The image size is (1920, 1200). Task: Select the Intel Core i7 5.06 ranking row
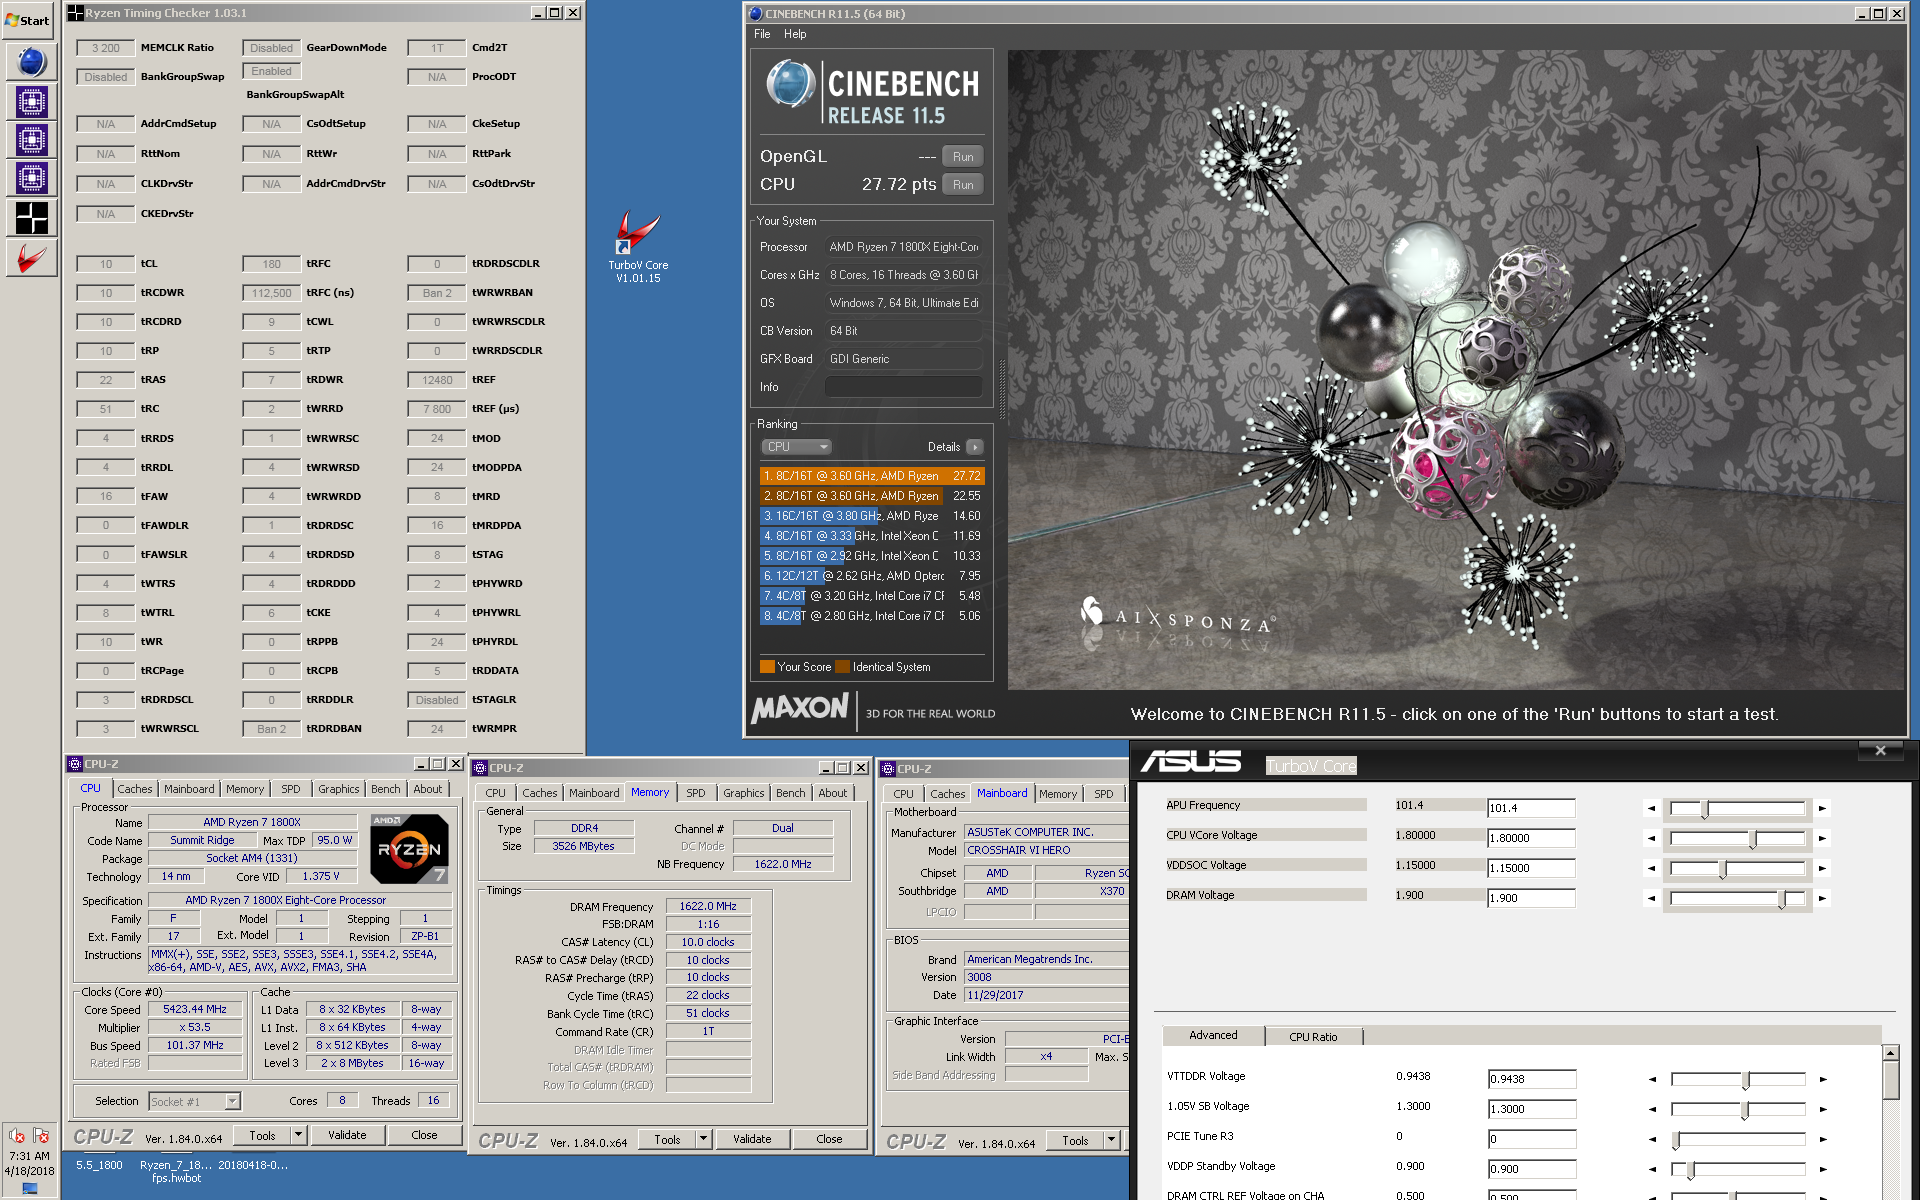tap(872, 616)
